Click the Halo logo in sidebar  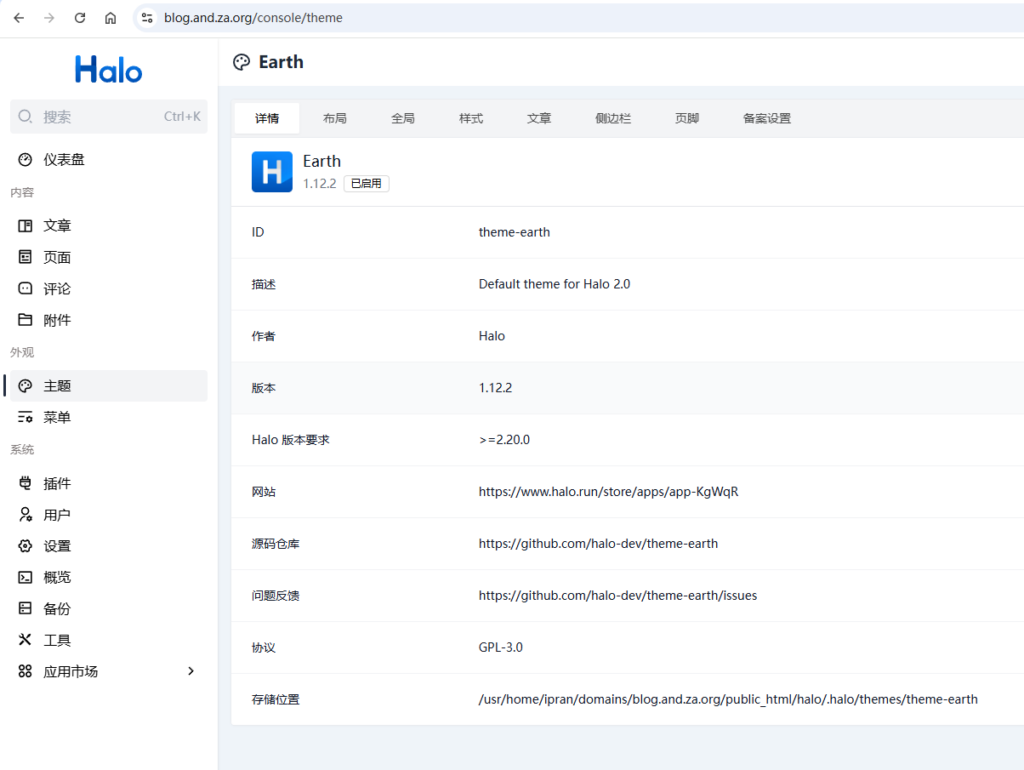click(x=108, y=69)
